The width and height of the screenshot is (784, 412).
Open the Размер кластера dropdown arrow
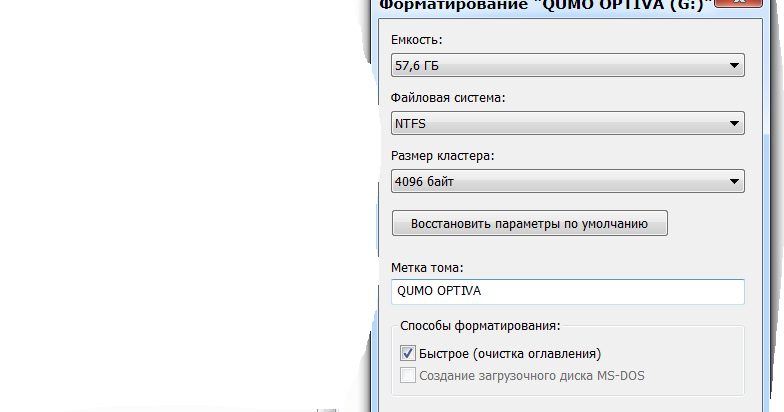pos(734,182)
